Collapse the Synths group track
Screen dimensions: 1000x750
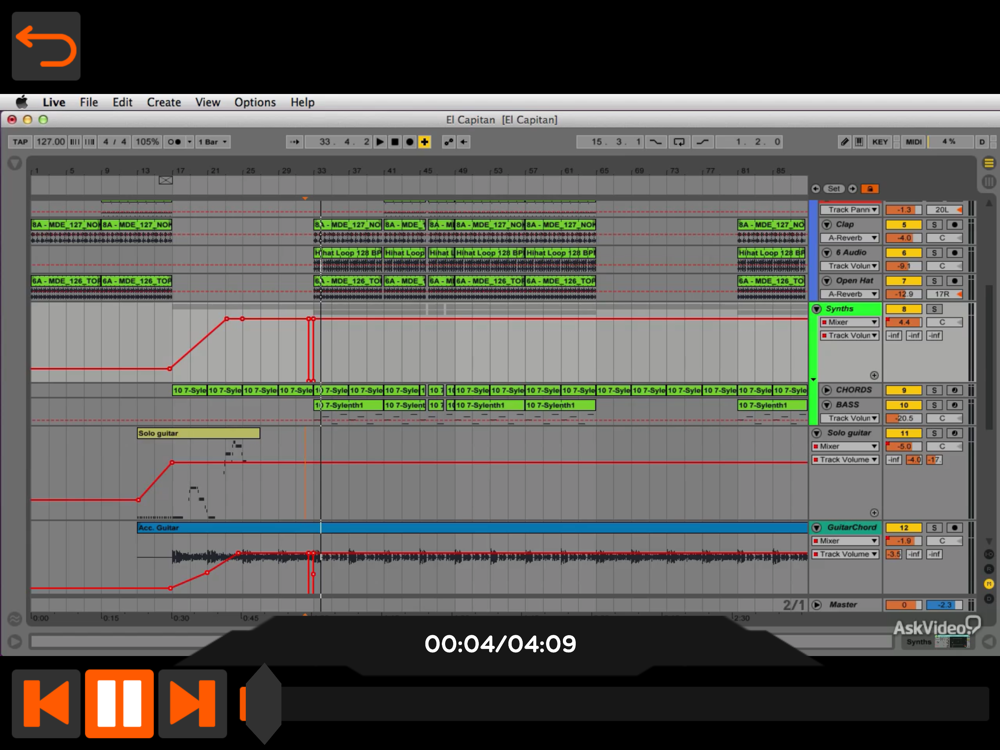coord(816,309)
